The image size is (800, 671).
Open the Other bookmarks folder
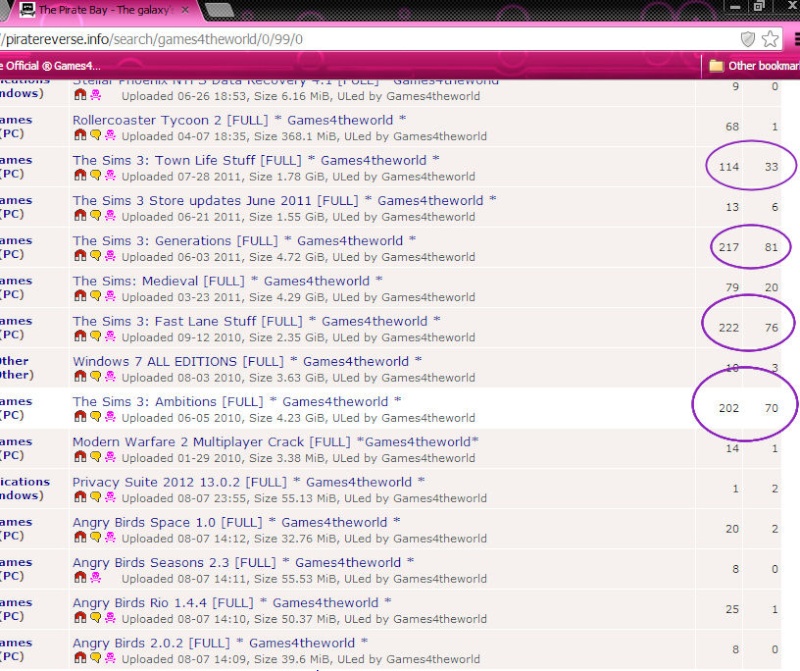click(x=754, y=66)
